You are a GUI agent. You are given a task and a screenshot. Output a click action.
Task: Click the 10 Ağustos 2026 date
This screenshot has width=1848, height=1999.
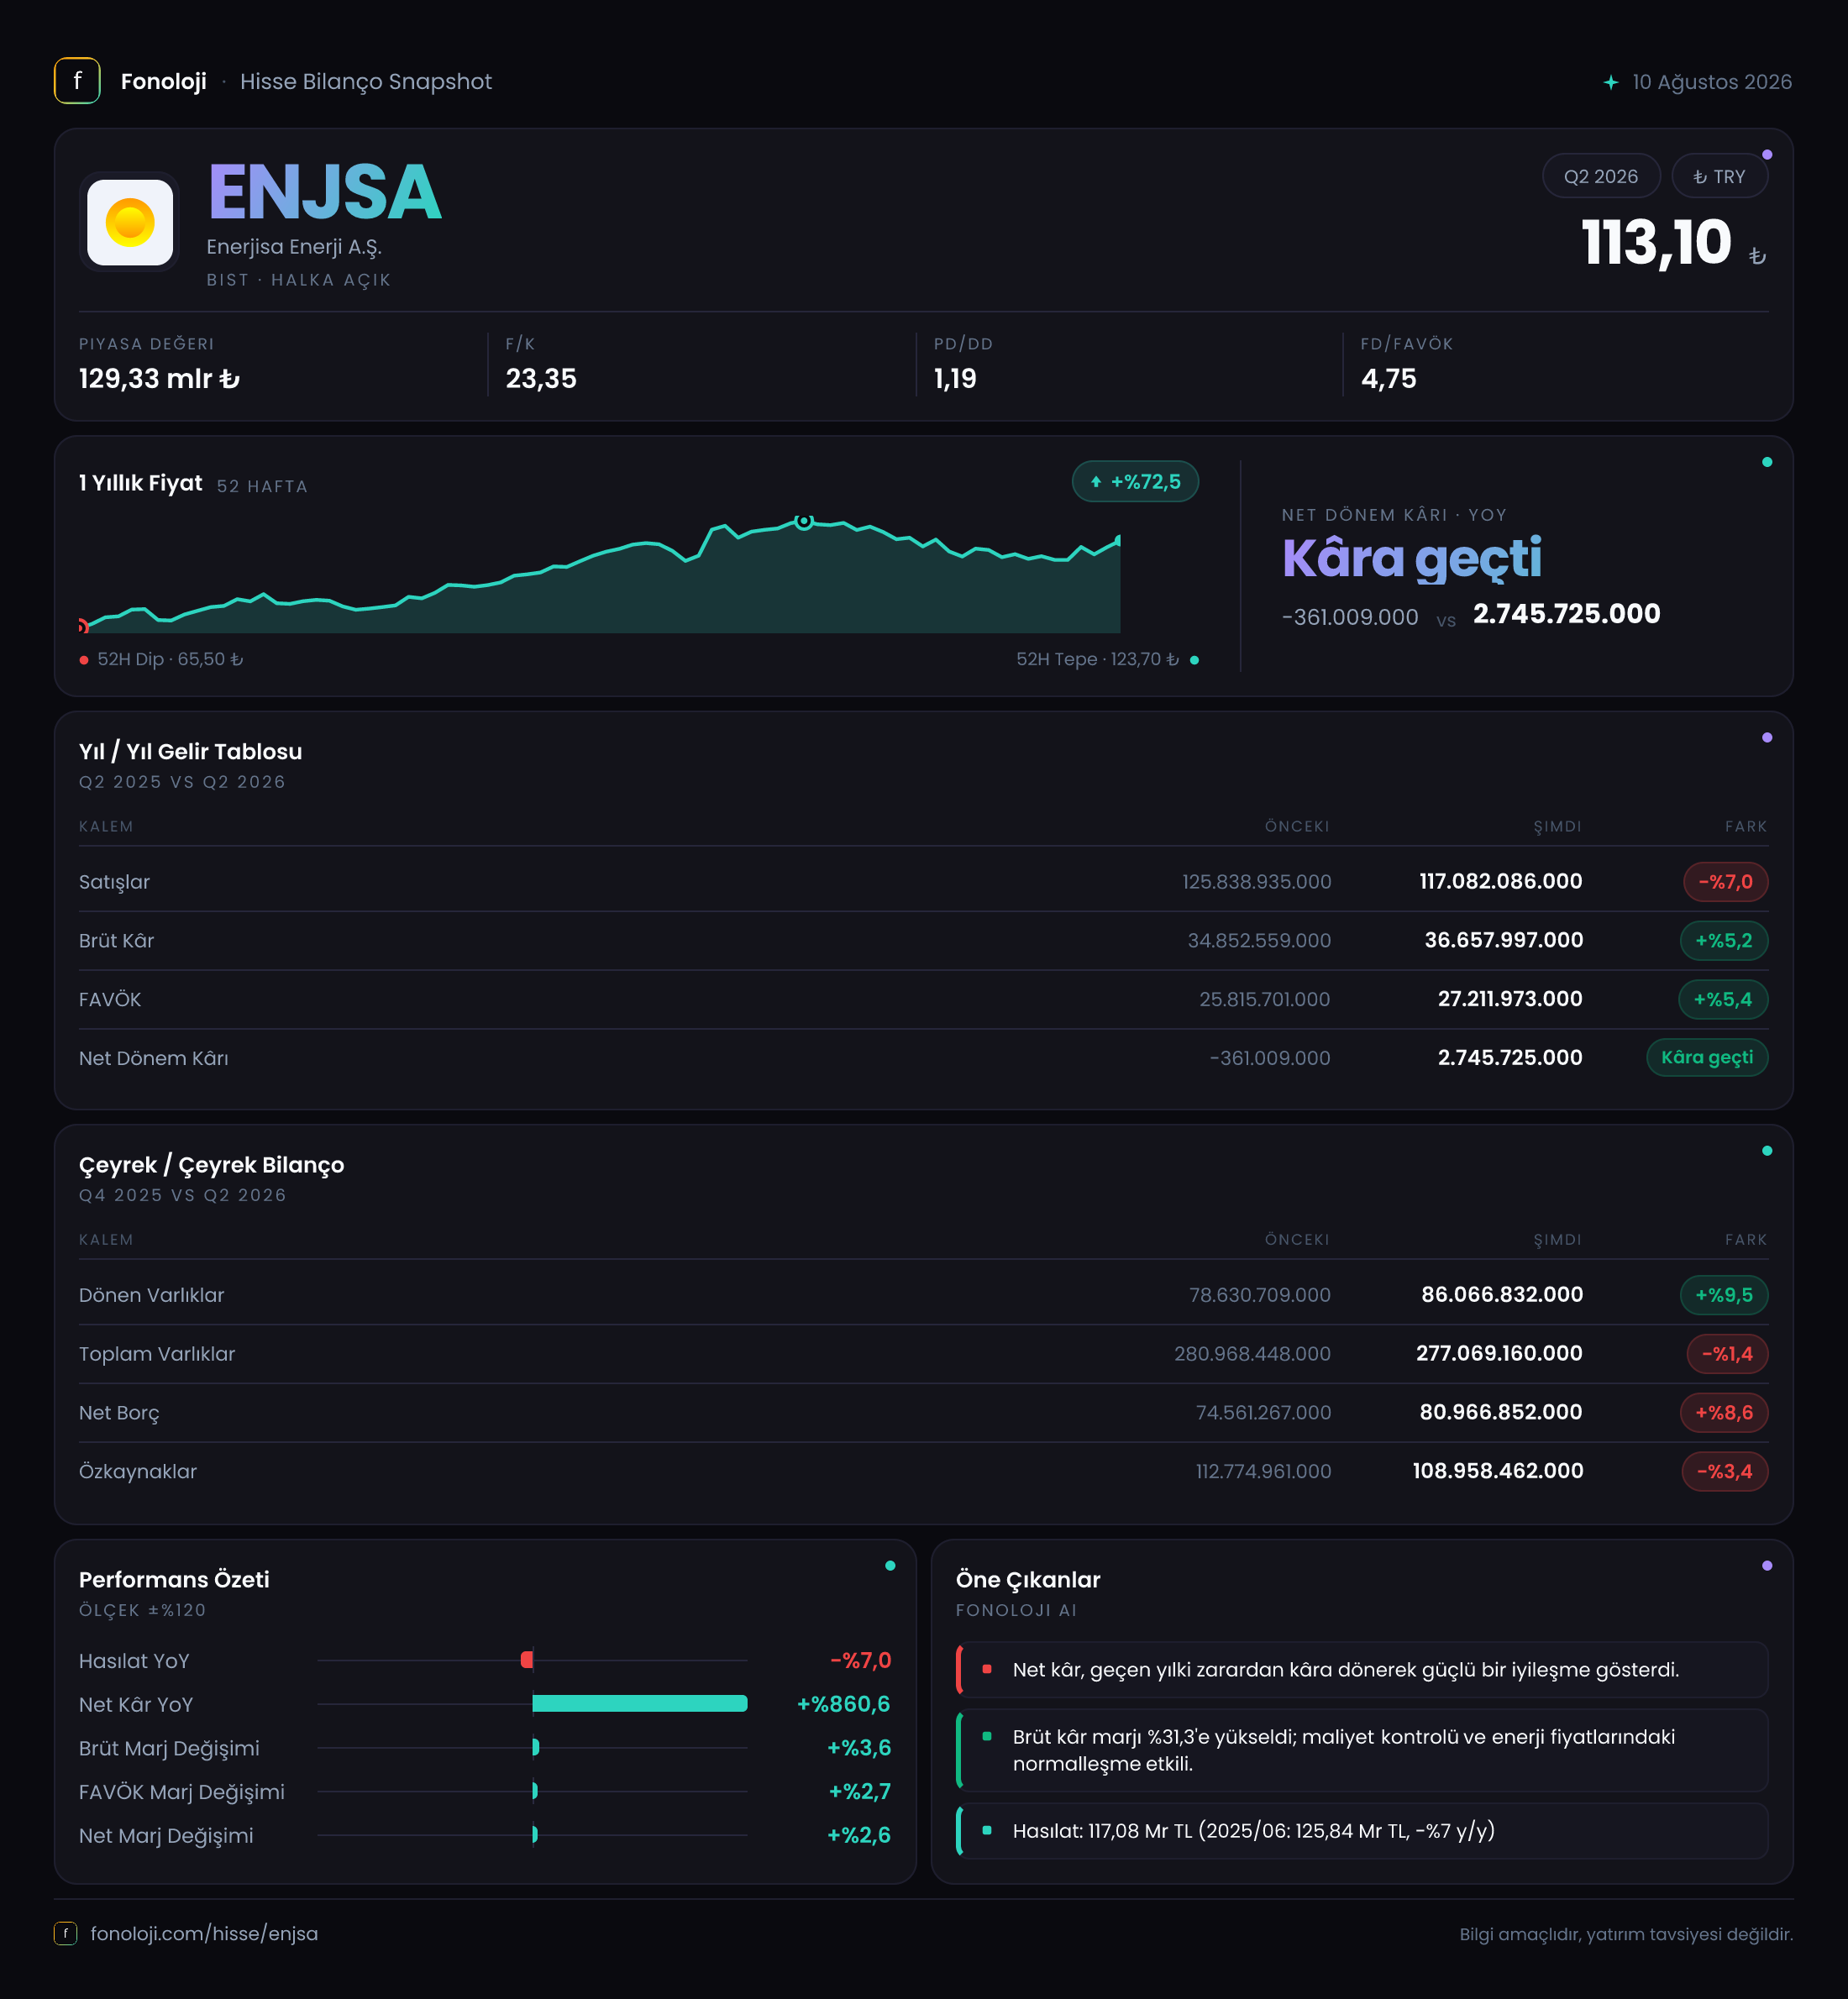(1711, 82)
